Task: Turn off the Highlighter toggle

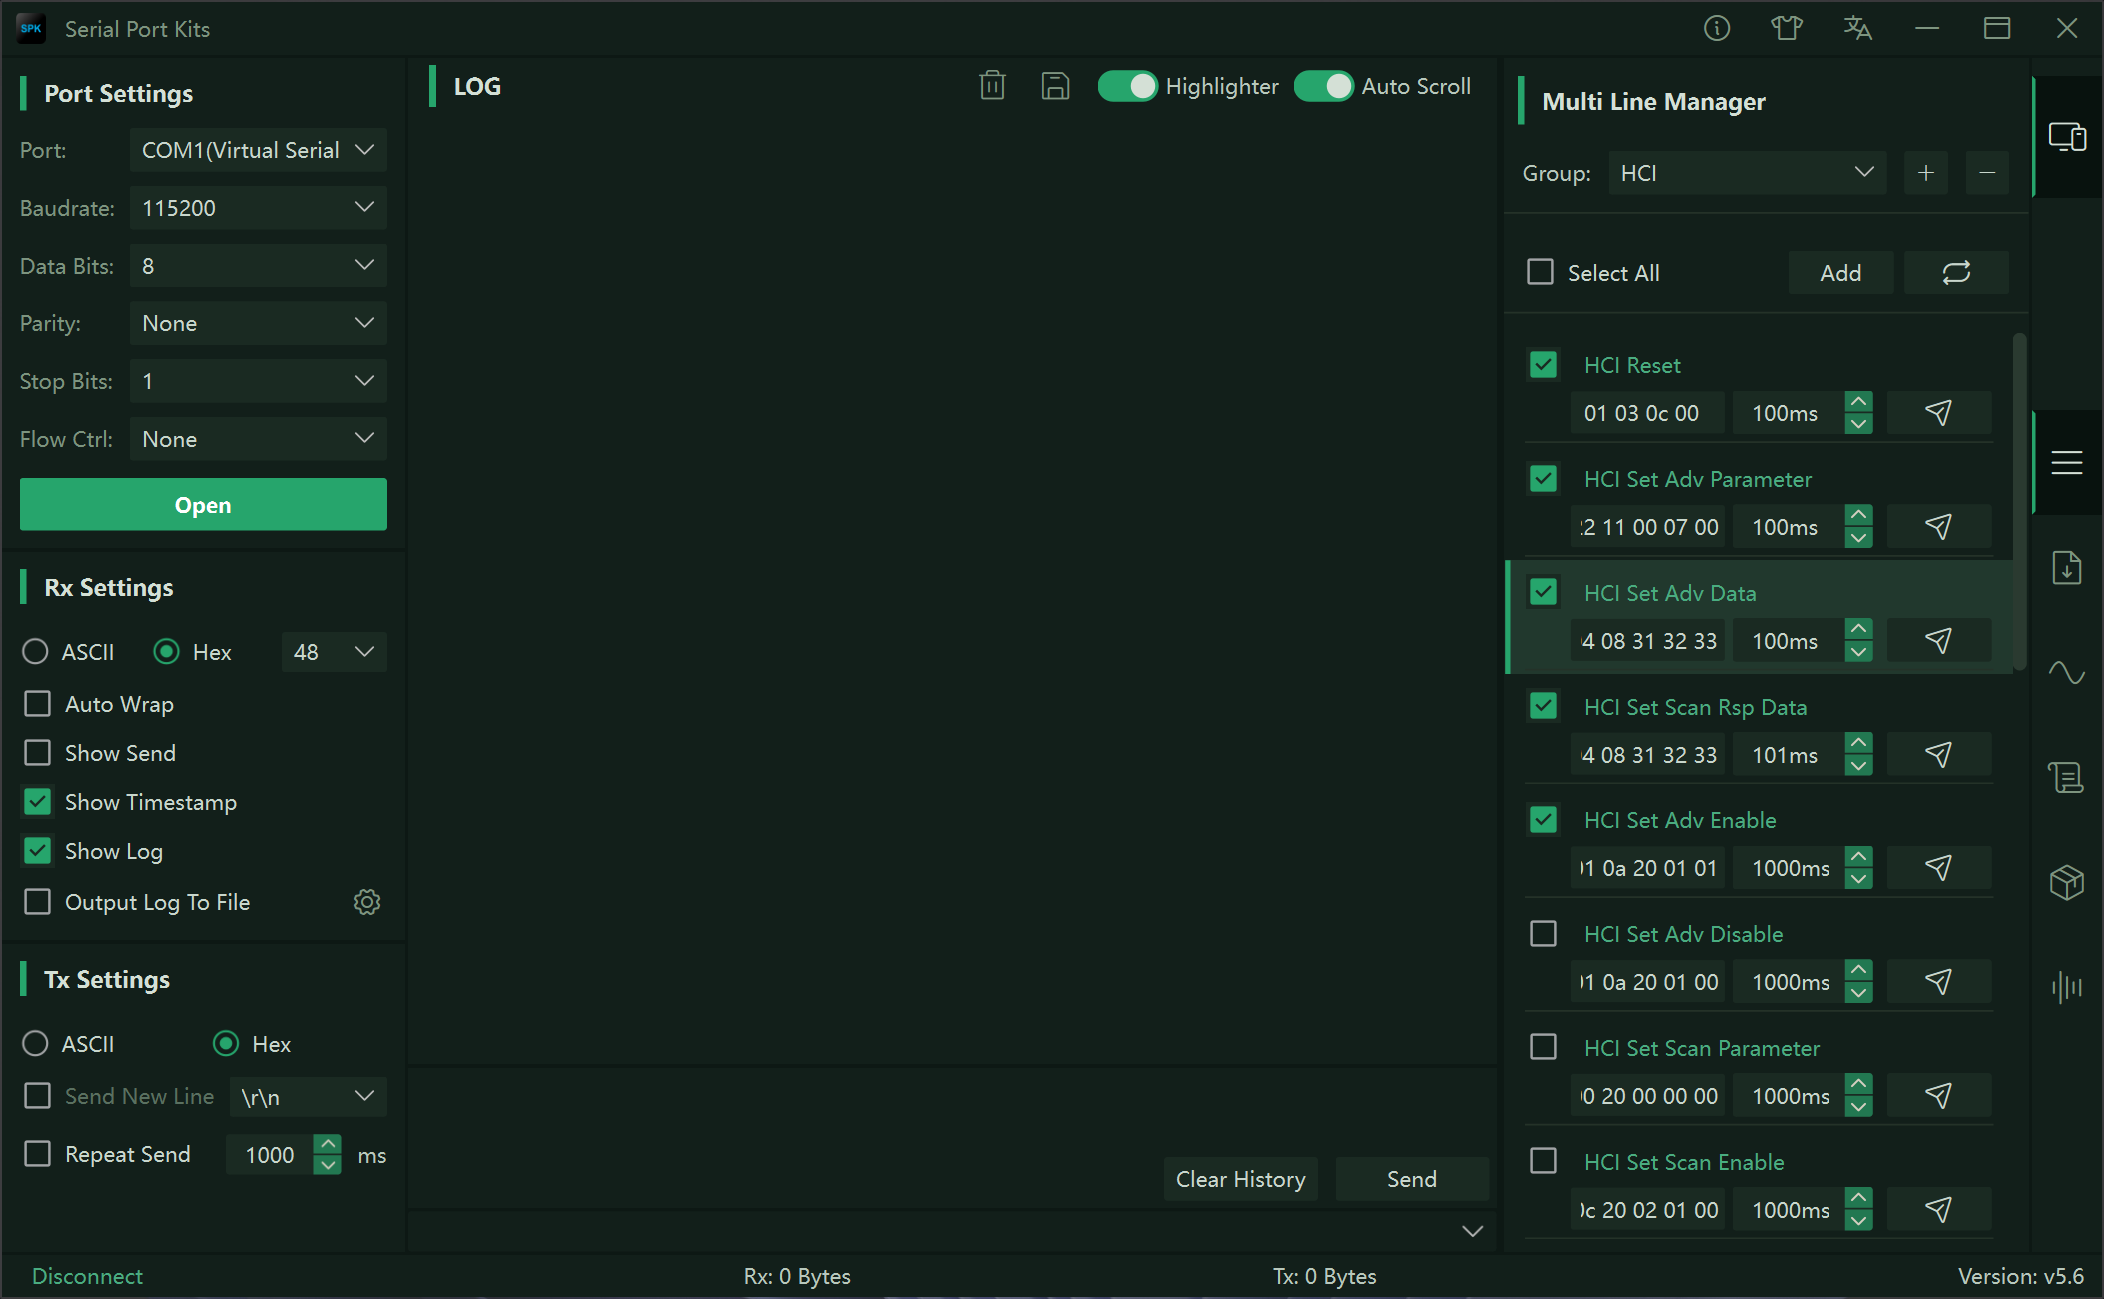Action: pos(1127,86)
